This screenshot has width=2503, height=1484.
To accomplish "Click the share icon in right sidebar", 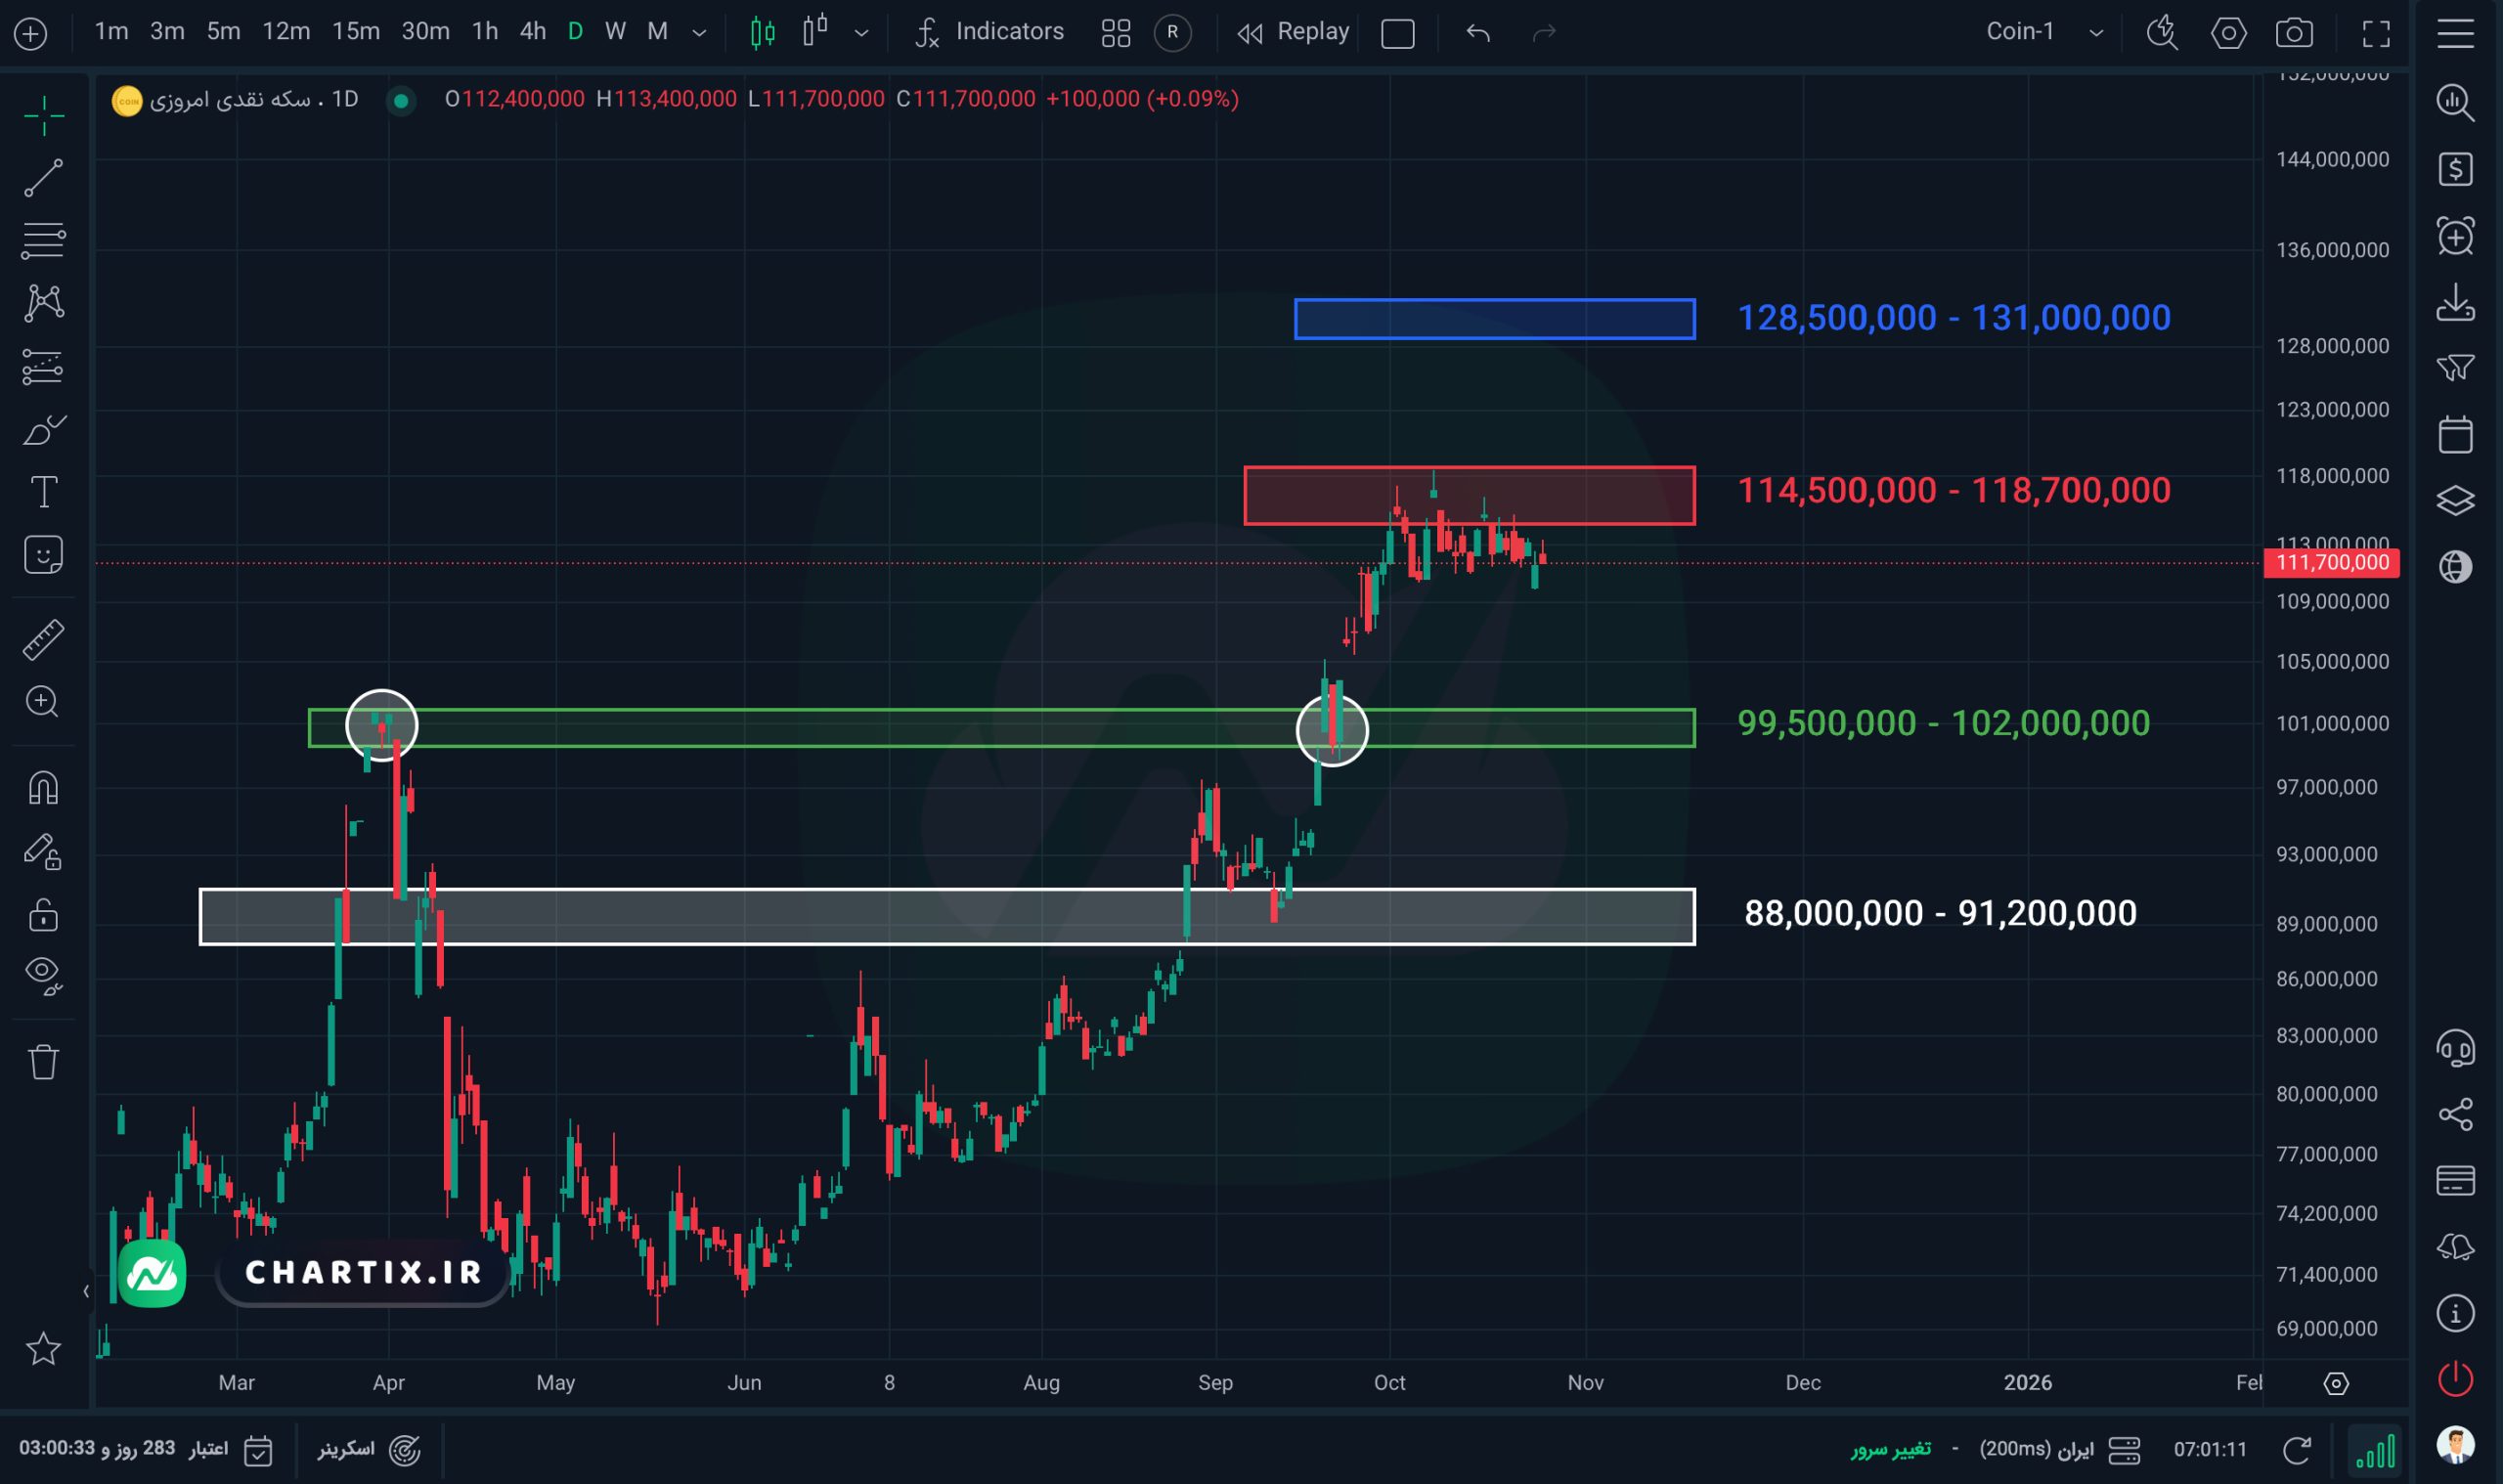I will (x=2455, y=1114).
